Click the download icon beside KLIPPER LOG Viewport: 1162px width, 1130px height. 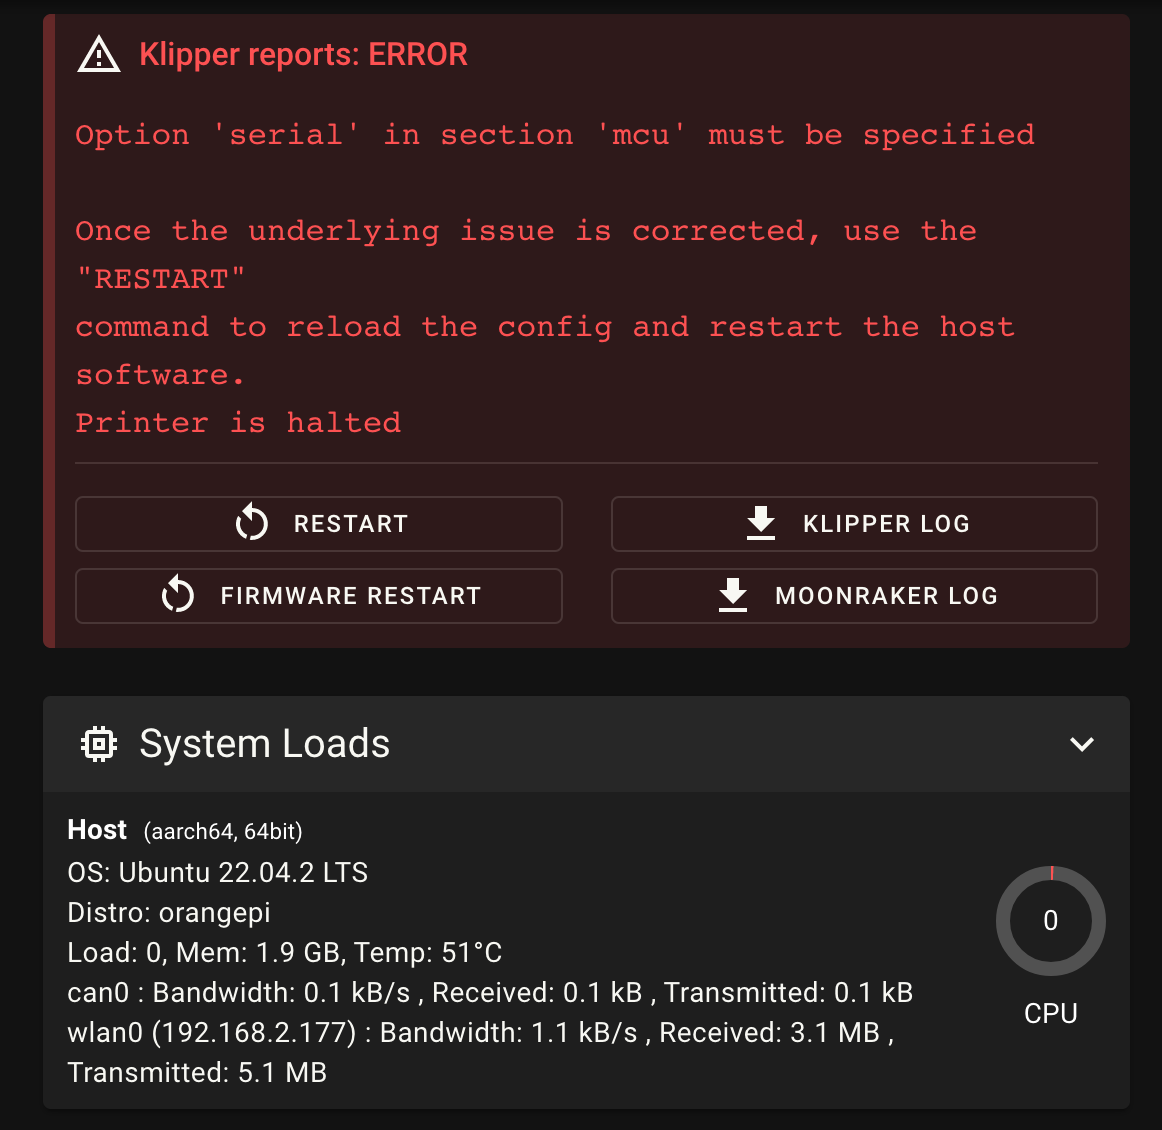[760, 523]
